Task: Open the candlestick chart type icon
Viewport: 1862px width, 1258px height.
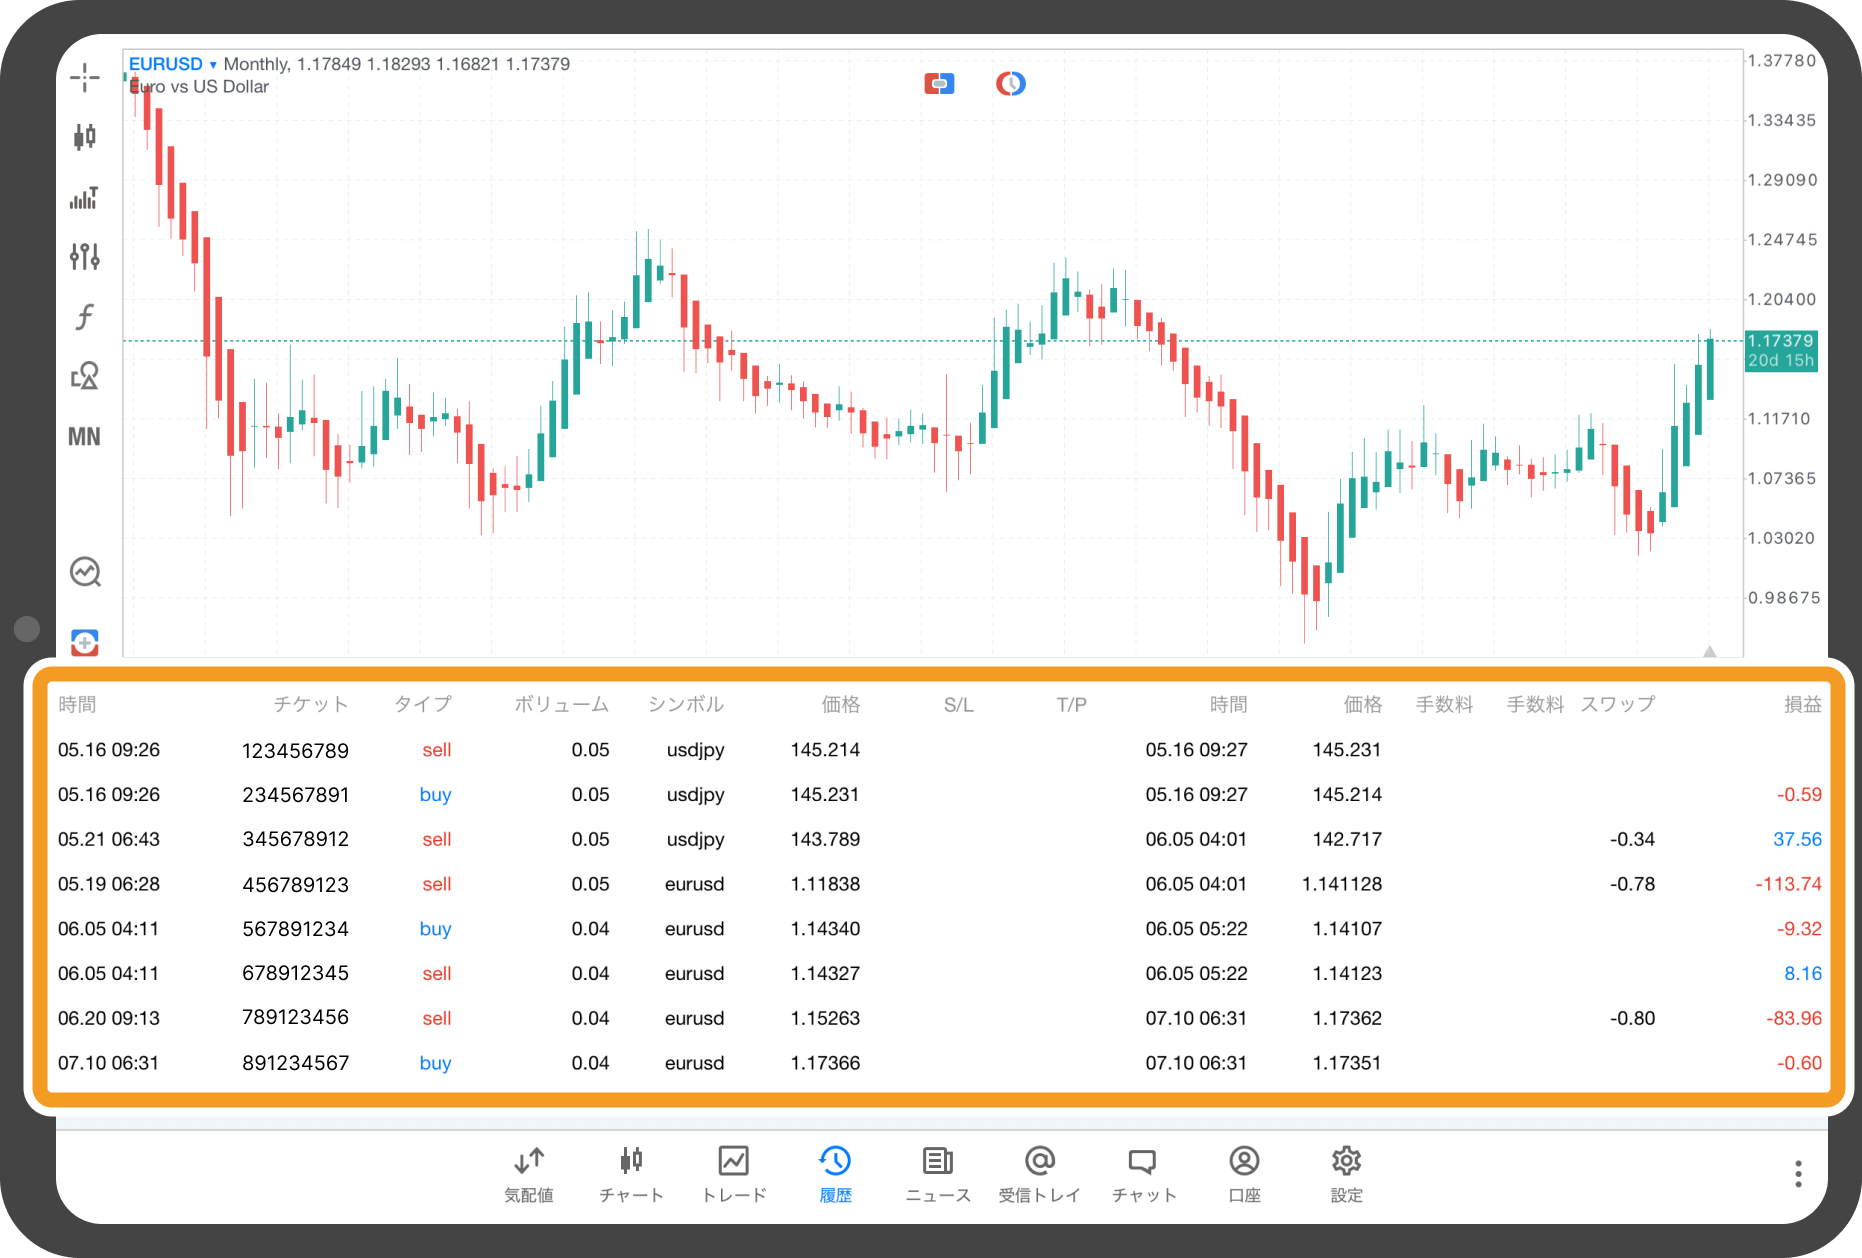Action: tap(85, 137)
